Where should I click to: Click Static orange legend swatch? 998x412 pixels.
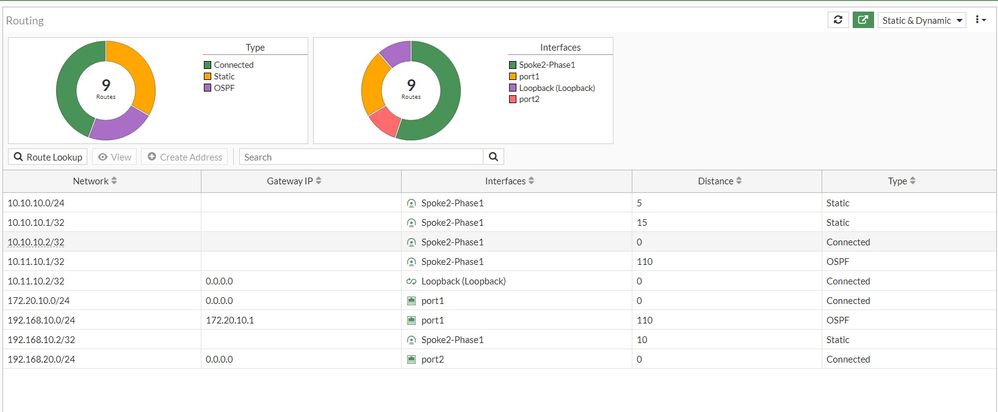click(x=207, y=76)
